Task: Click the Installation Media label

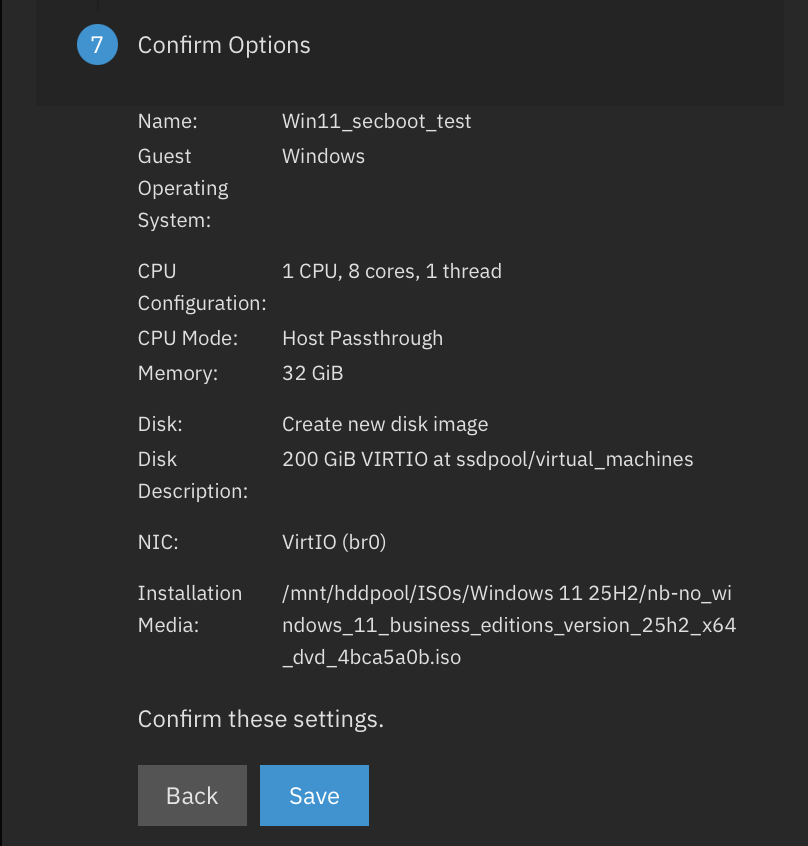Action: point(189,609)
